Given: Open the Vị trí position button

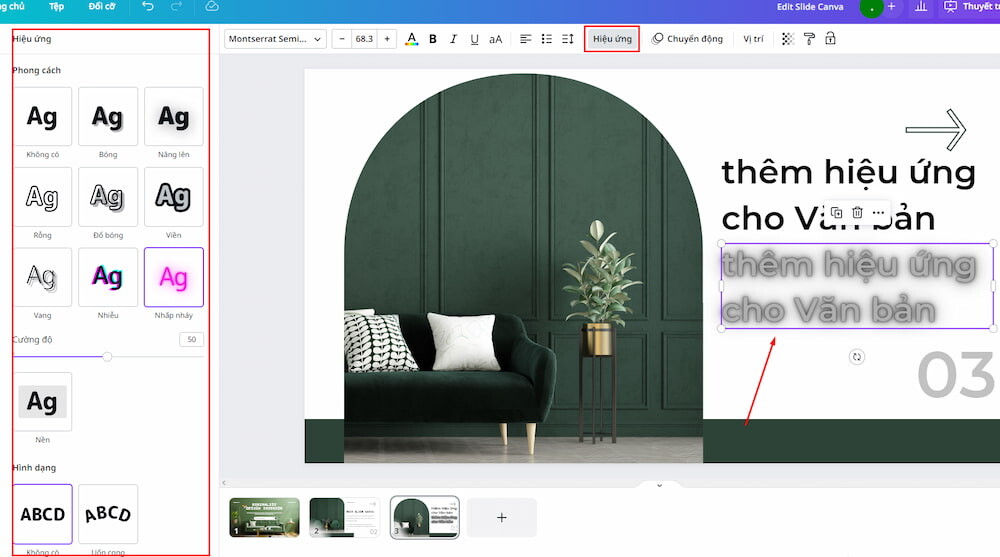Looking at the screenshot, I should pos(753,39).
